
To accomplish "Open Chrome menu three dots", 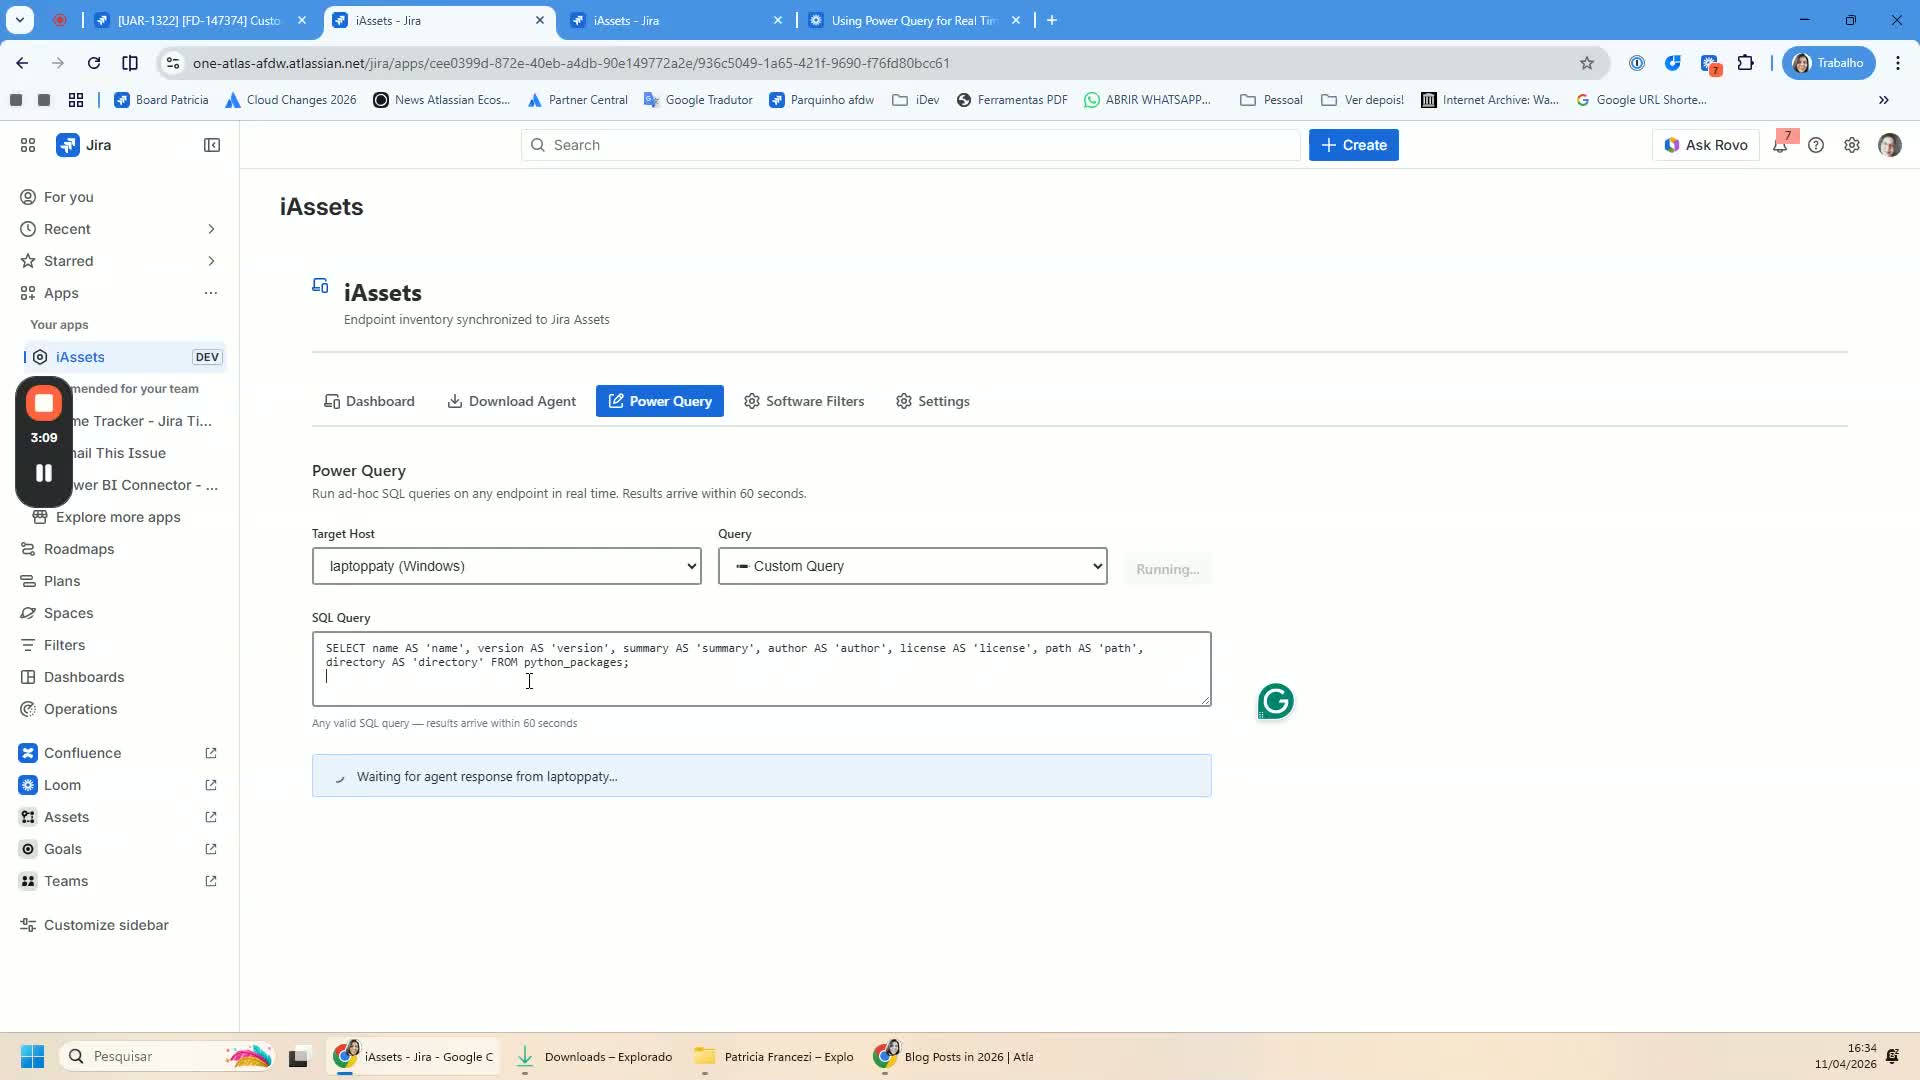I will 1898,63.
